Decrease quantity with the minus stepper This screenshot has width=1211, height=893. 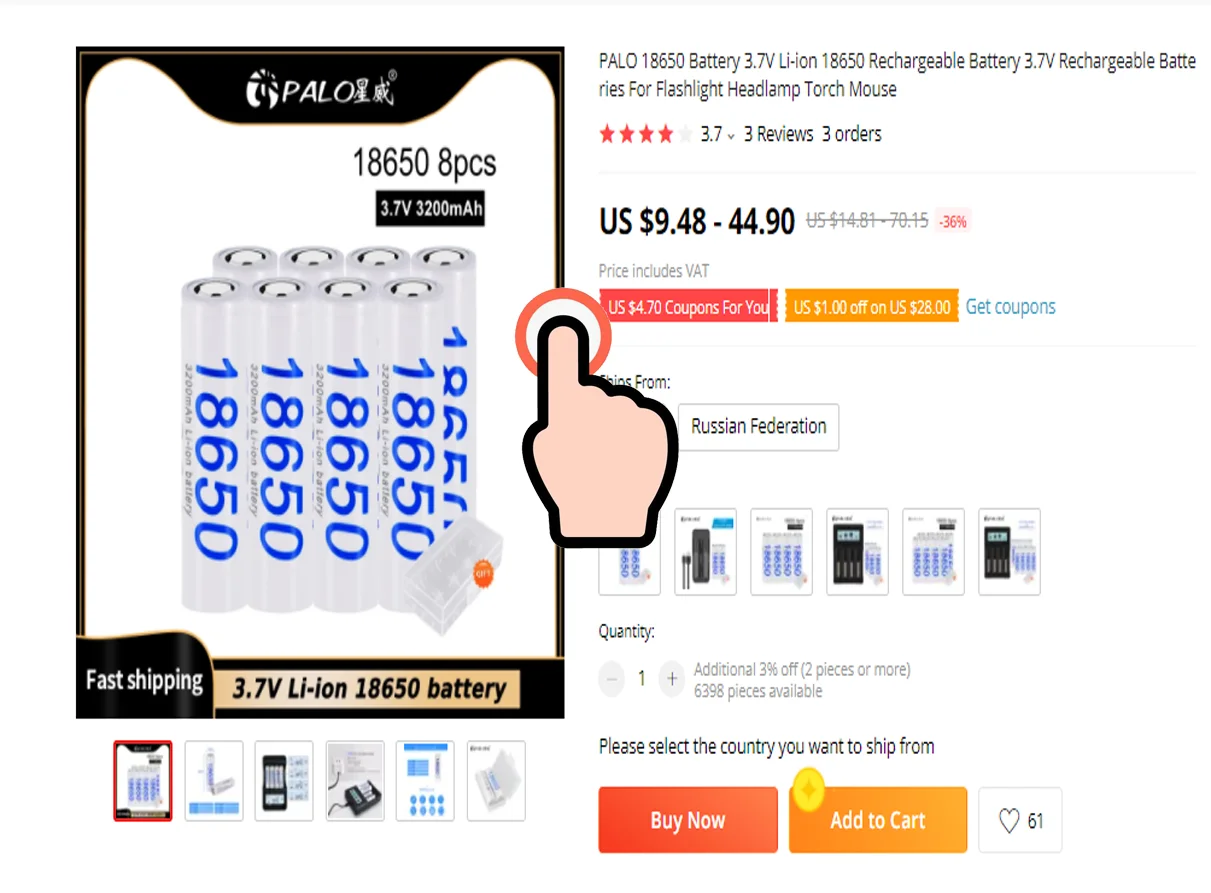(612, 679)
